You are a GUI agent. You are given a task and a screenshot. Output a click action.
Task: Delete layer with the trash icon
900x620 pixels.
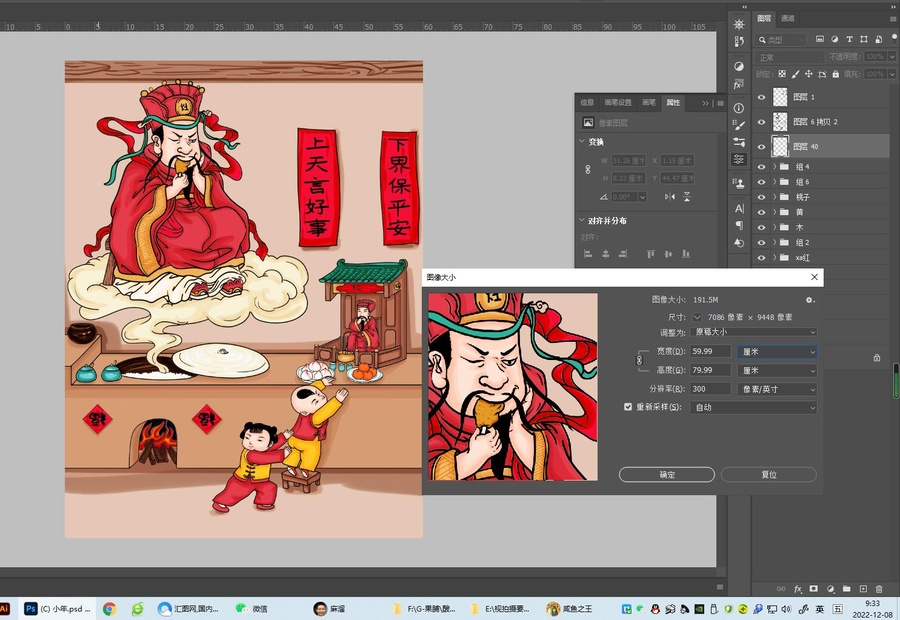pos(879,588)
